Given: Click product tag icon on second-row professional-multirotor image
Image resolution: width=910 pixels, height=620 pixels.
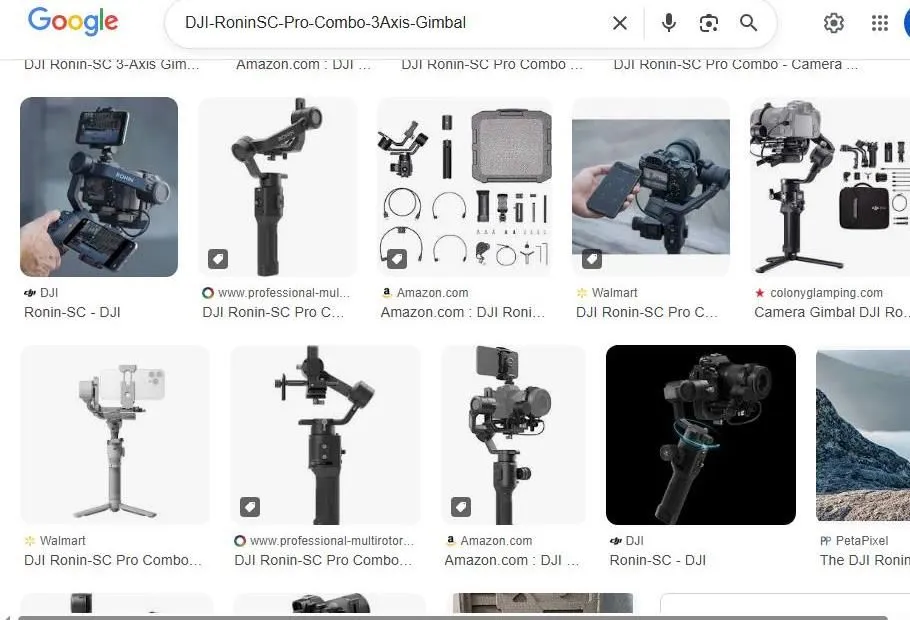Looking at the screenshot, I should pyautogui.click(x=250, y=507).
